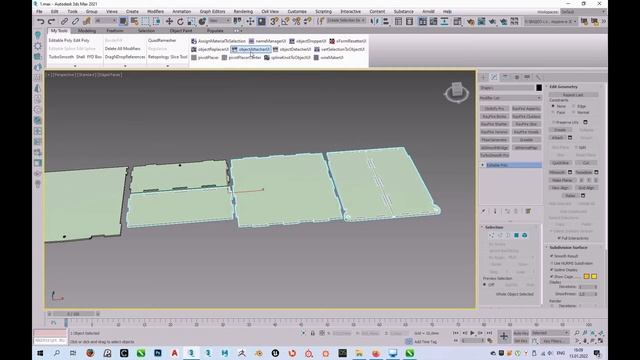This screenshot has height=360, width=640.
Task: Click the QuickSlice button
Action: point(560,163)
